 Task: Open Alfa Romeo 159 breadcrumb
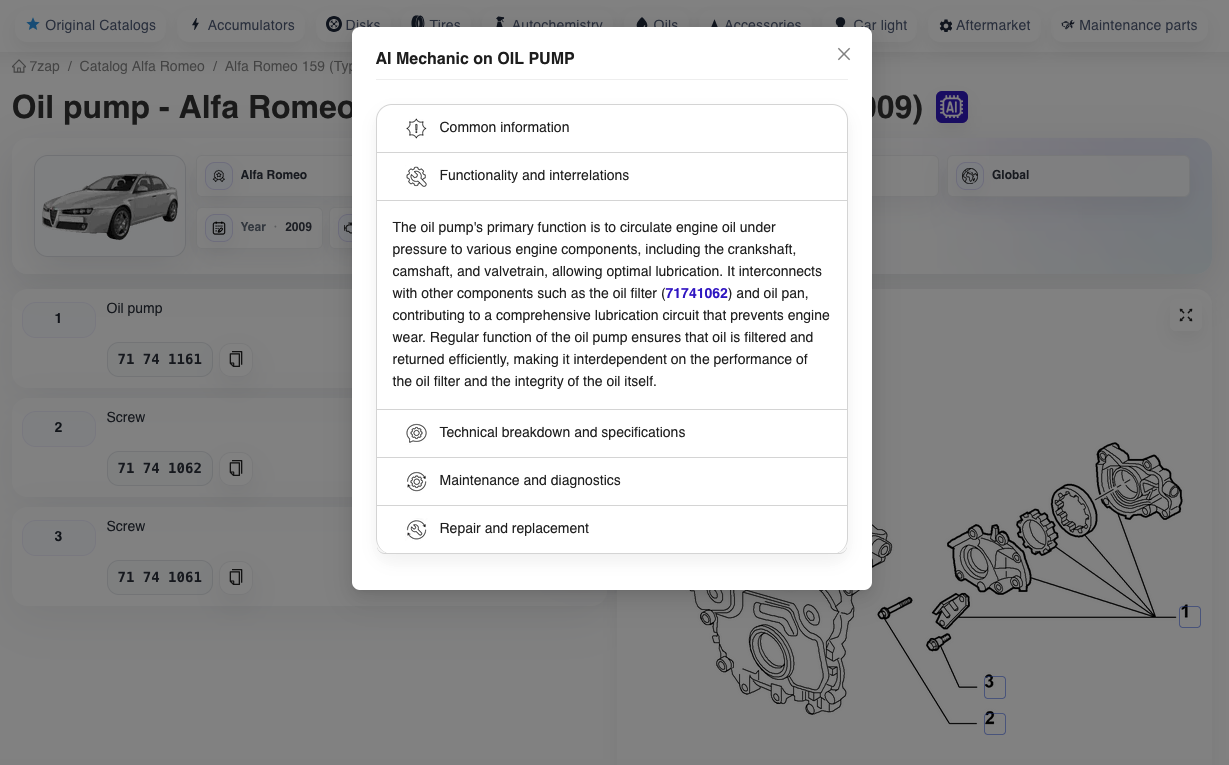click(288, 66)
